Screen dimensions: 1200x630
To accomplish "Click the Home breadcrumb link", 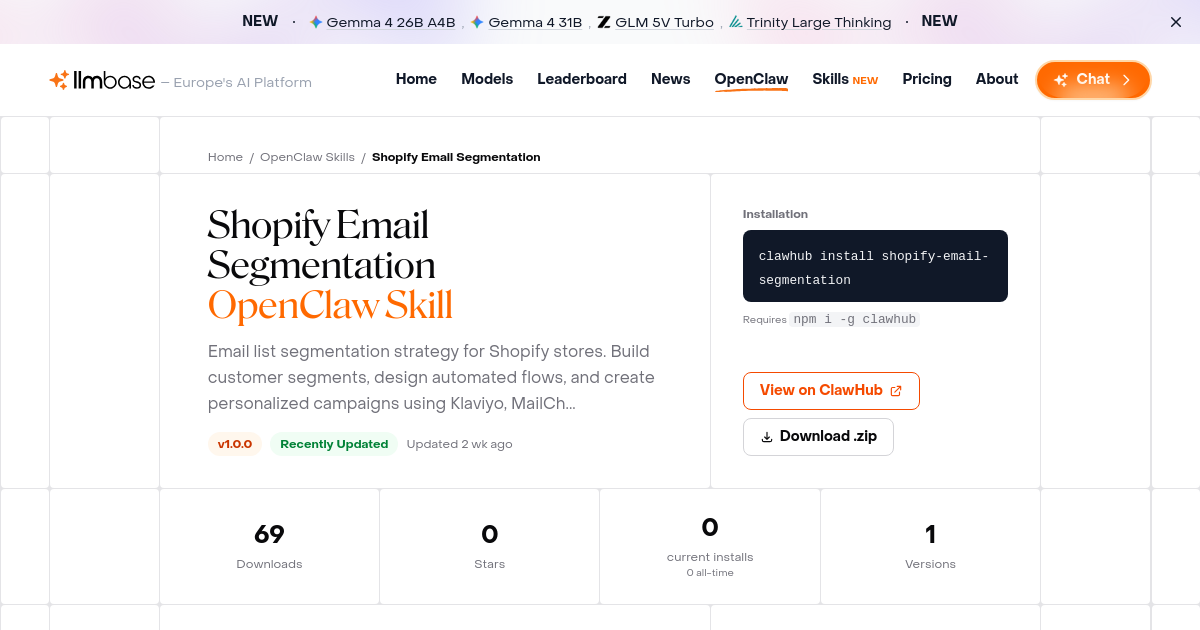I will (x=225, y=157).
